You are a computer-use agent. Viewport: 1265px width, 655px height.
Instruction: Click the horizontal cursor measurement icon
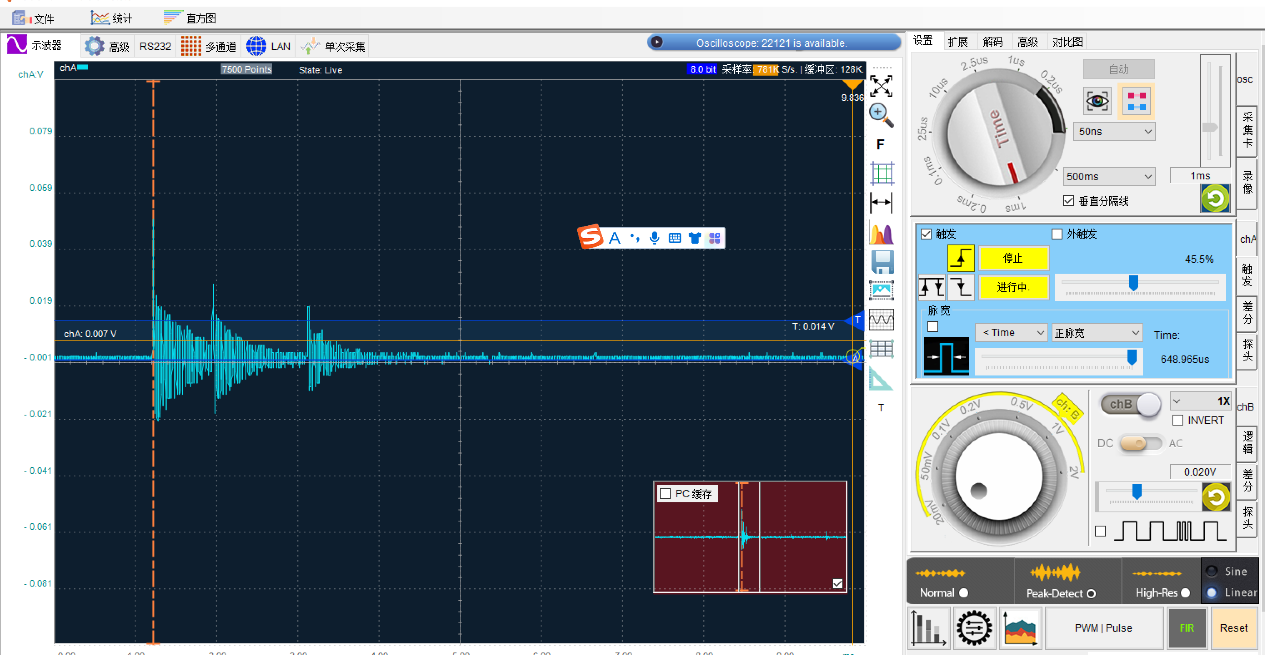[881, 203]
